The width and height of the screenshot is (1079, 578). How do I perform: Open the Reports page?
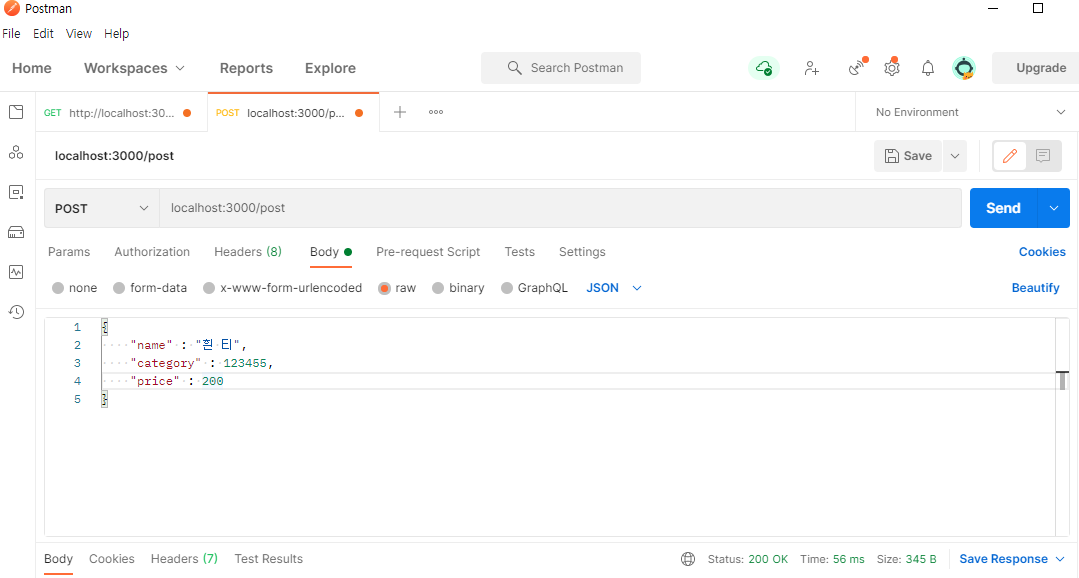click(x=246, y=68)
